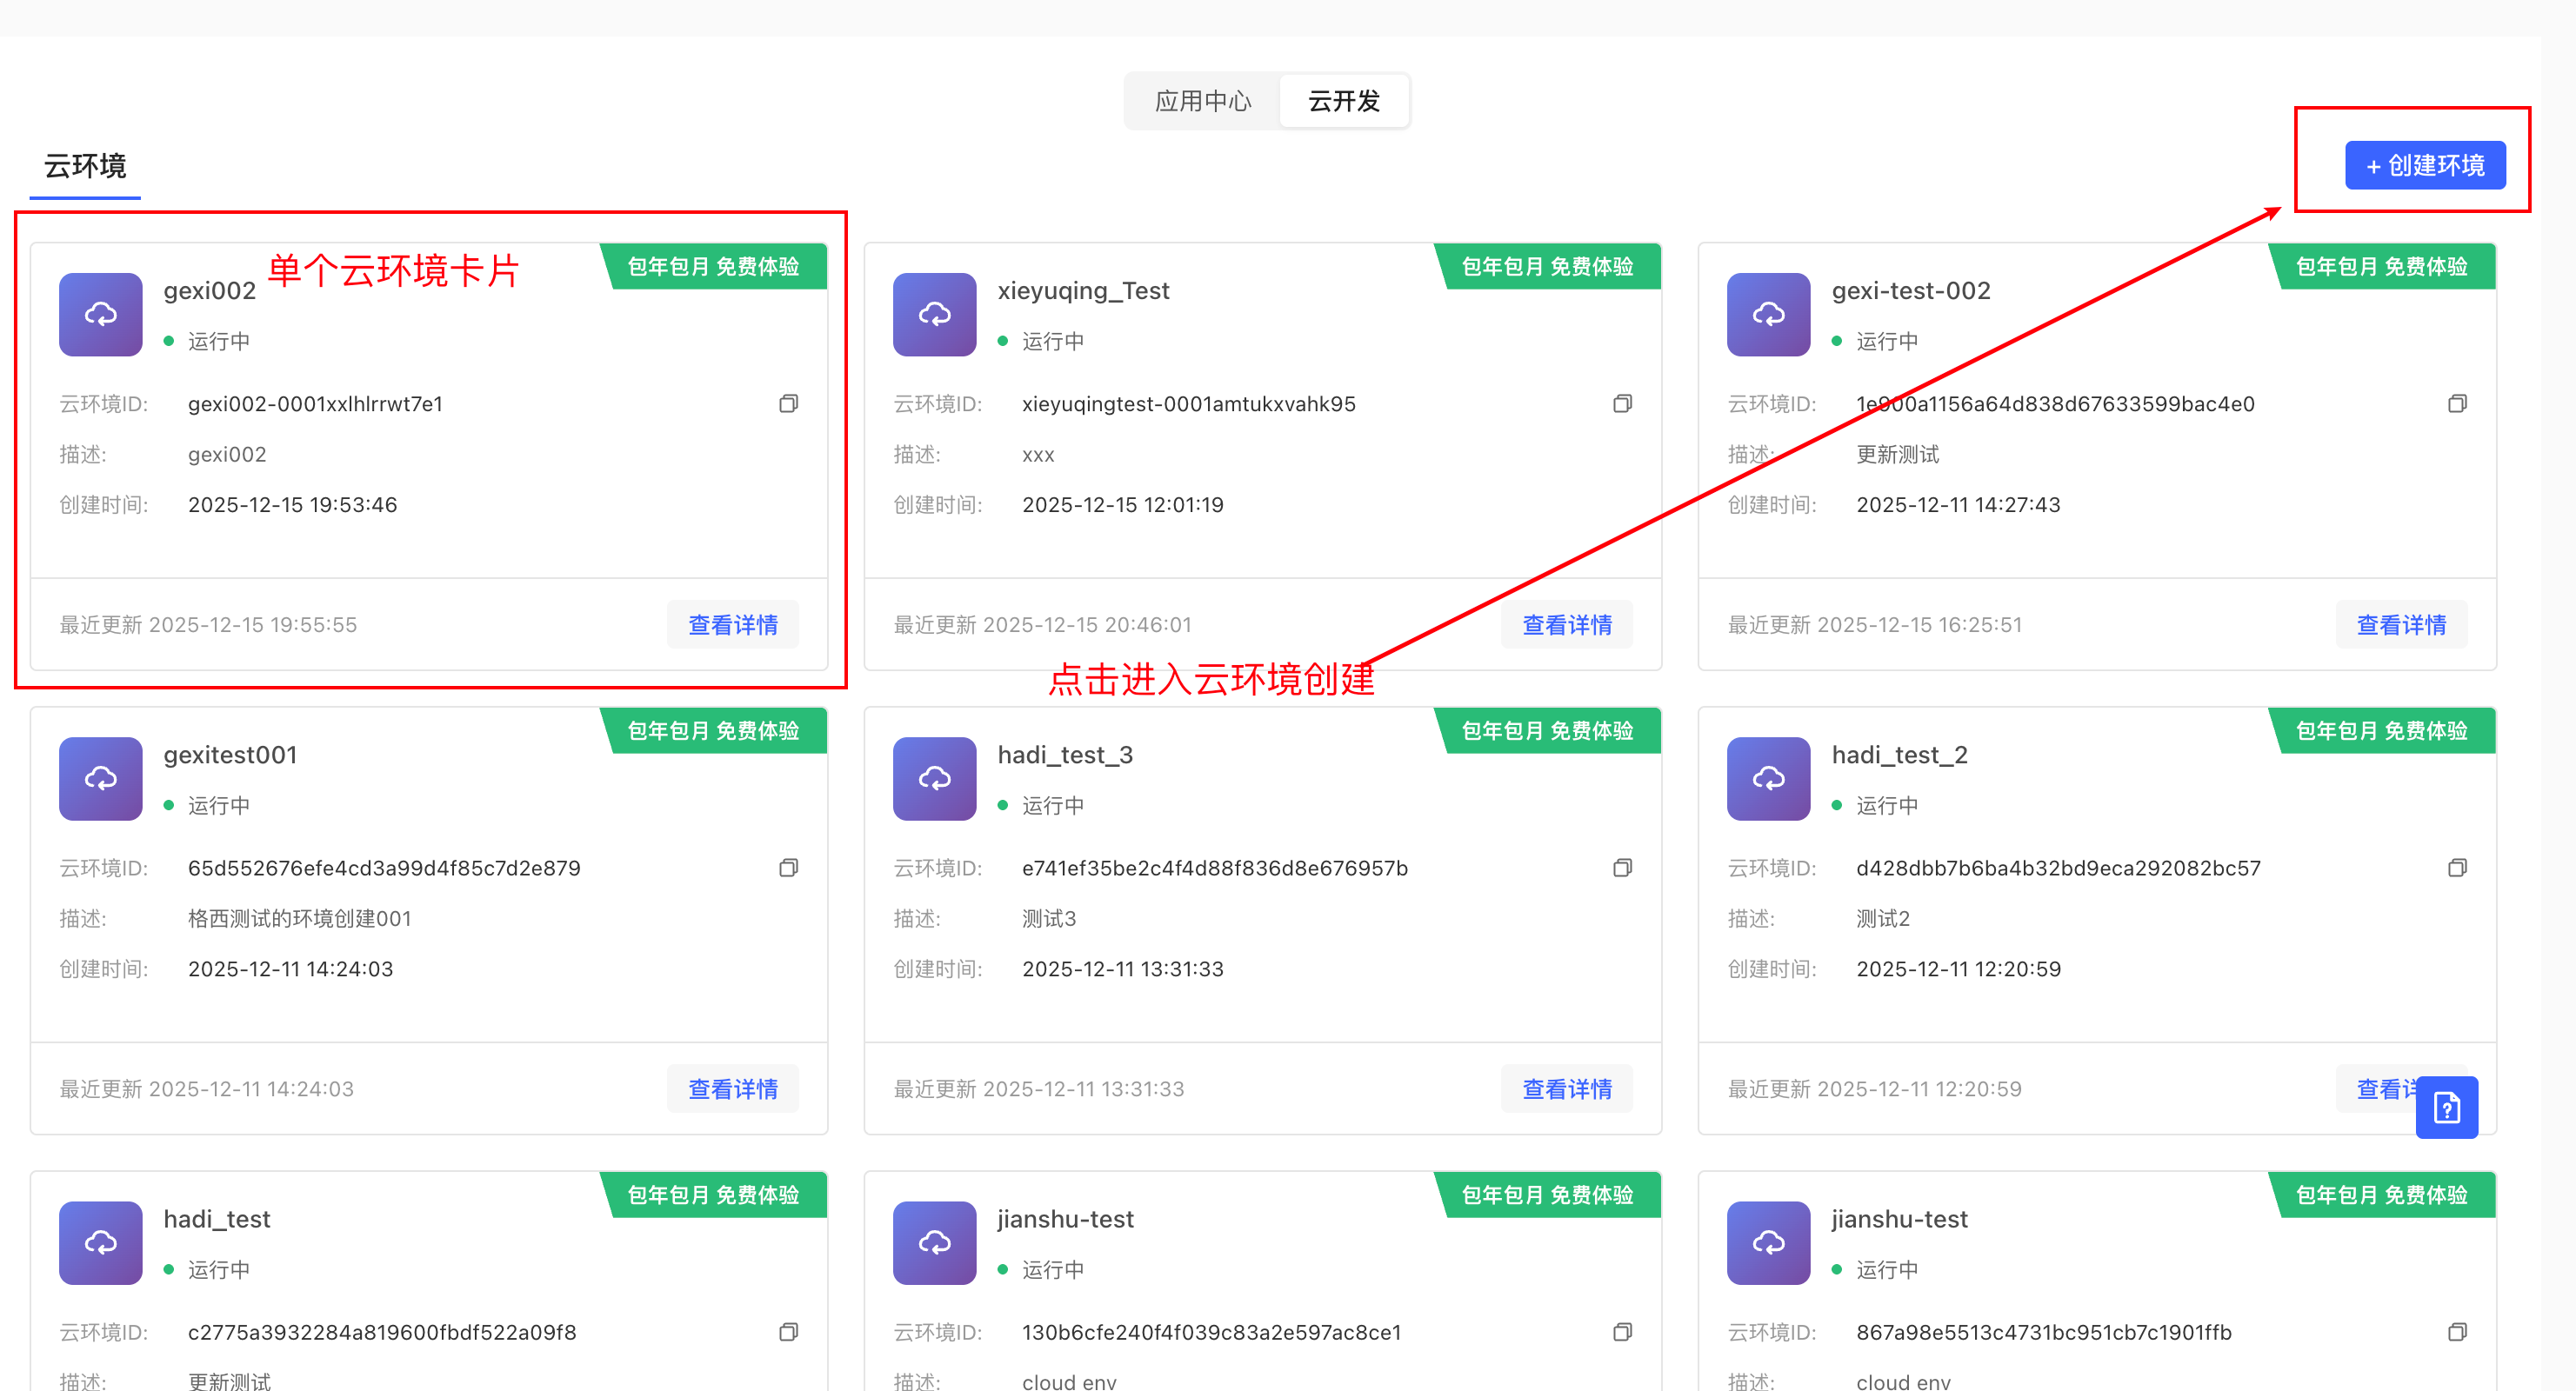Open the floating help document icon
Image resolution: width=2576 pixels, height=1391 pixels.
tap(2446, 1108)
